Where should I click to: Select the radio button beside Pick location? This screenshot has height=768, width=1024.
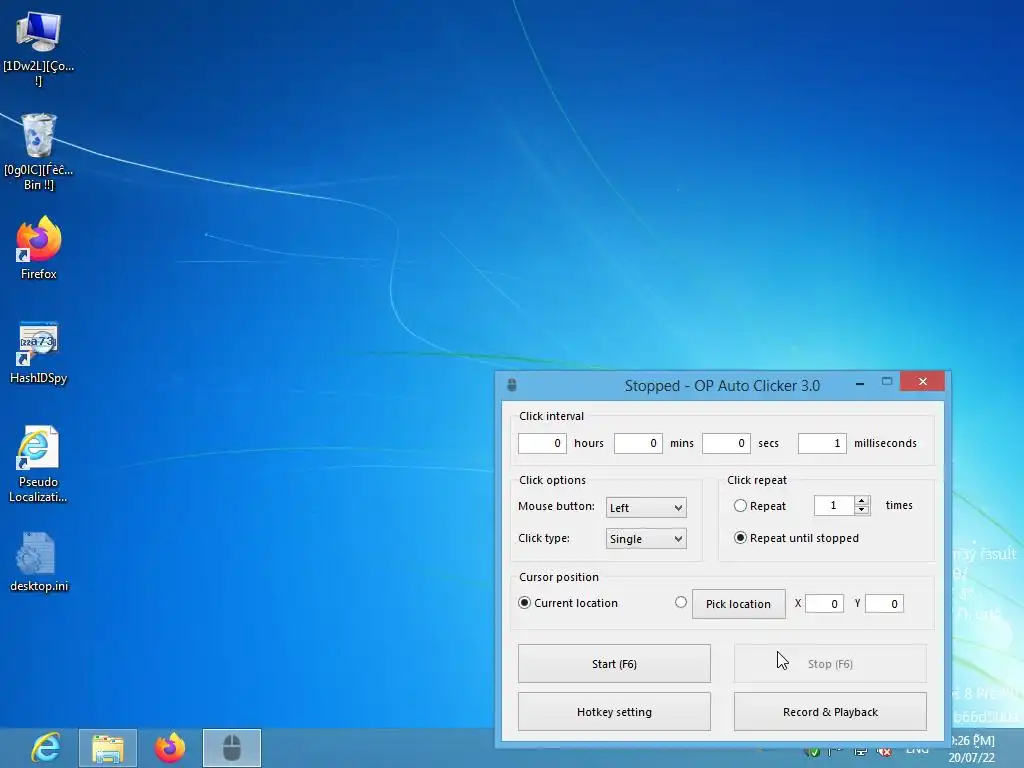coord(680,602)
